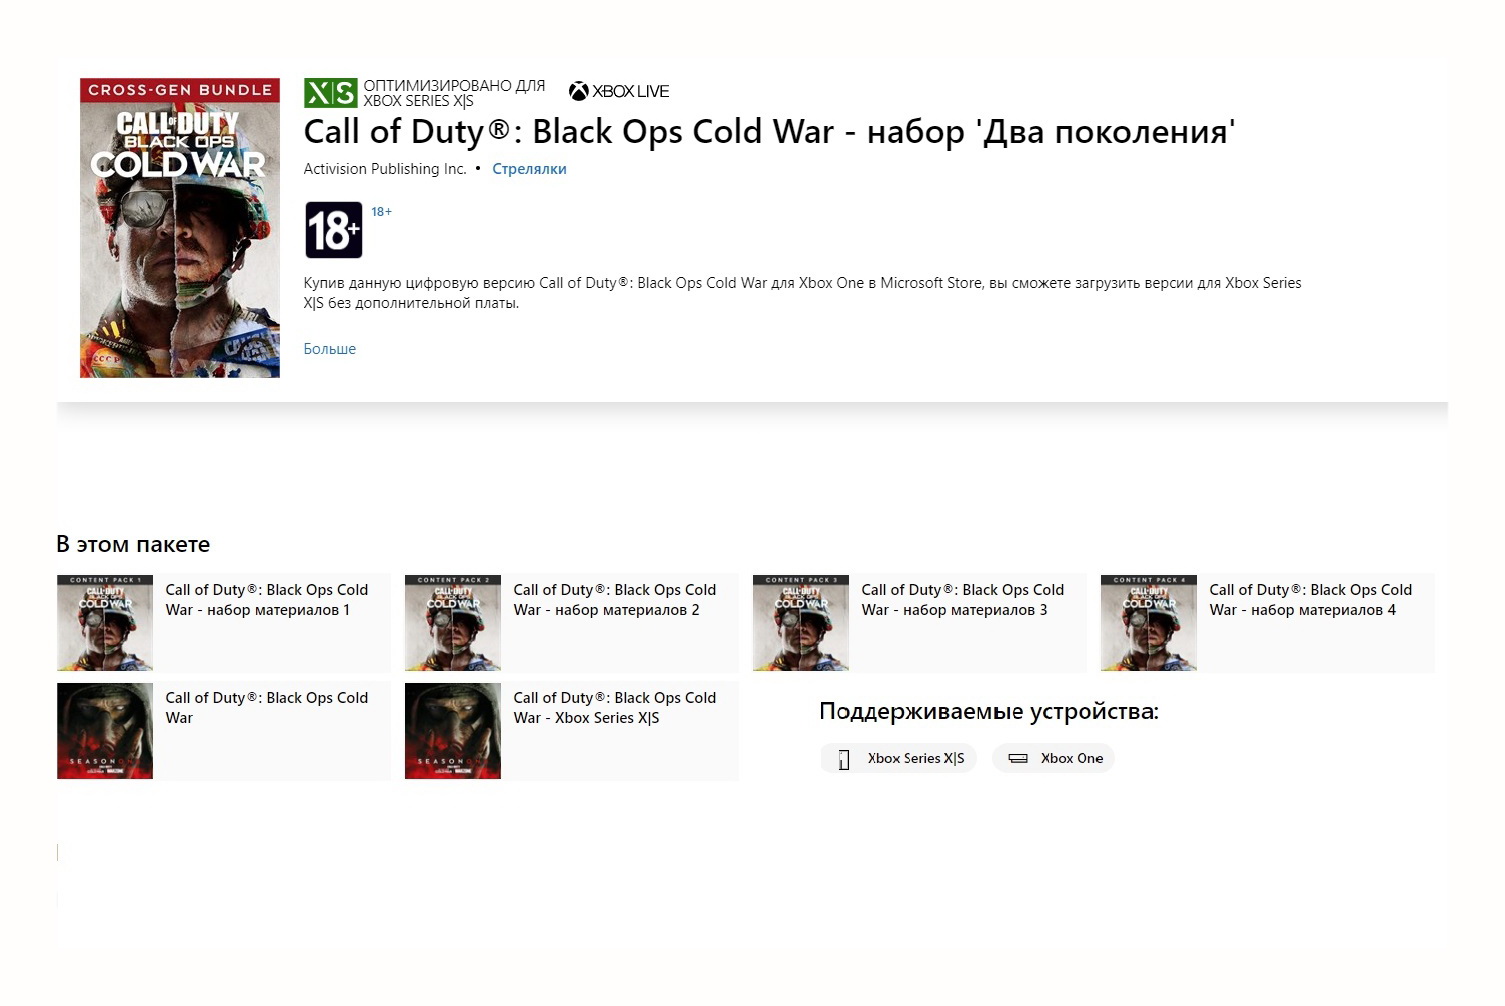Click the console icon in Xbox One chip
1505x1006 pixels.
pos(1018,759)
